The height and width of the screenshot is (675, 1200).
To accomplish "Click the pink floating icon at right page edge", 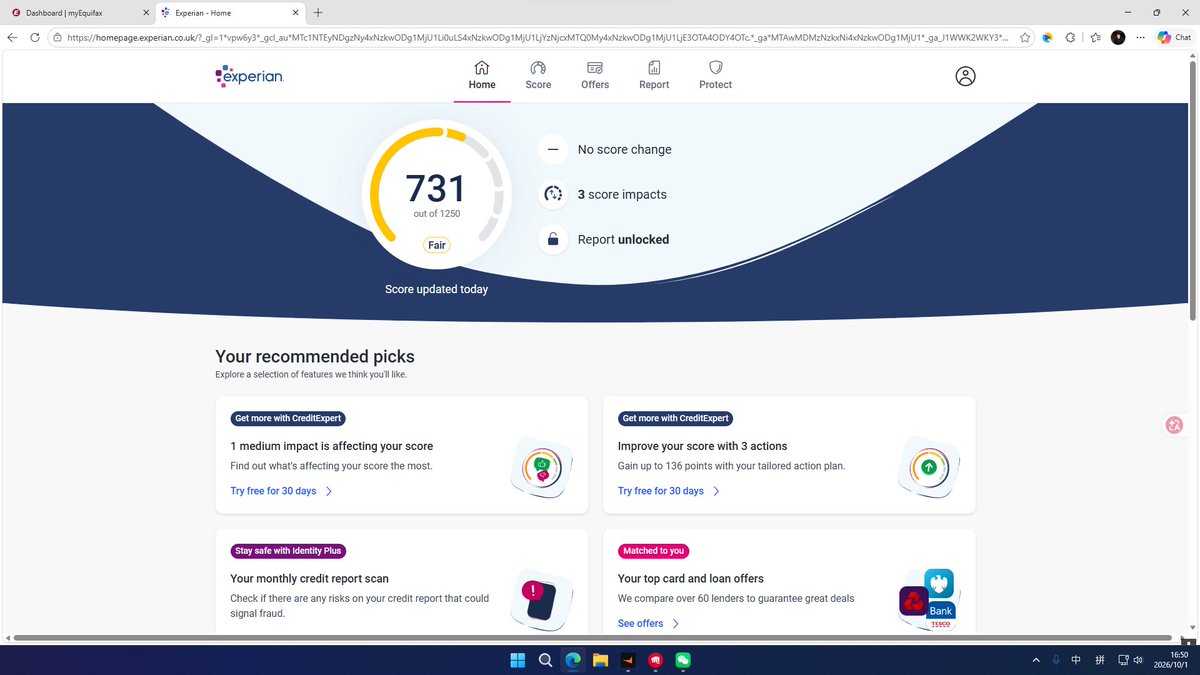I will (x=1174, y=425).
